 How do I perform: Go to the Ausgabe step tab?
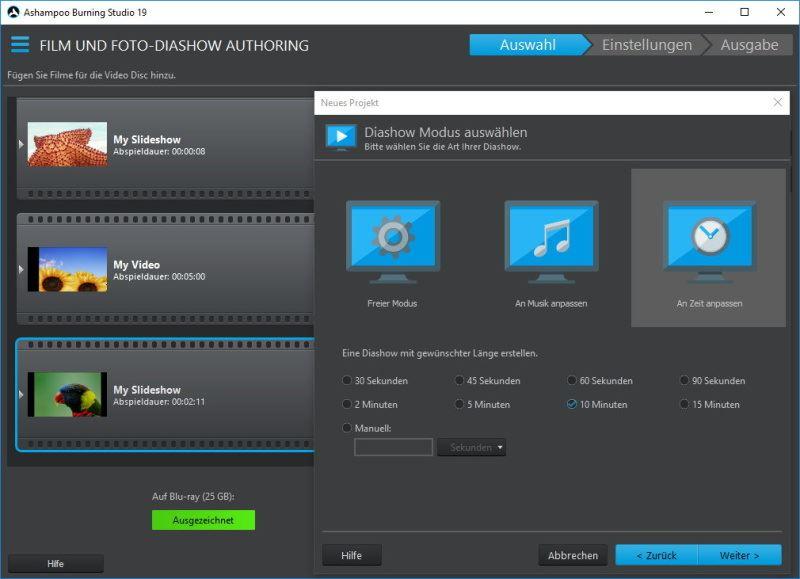tap(749, 45)
